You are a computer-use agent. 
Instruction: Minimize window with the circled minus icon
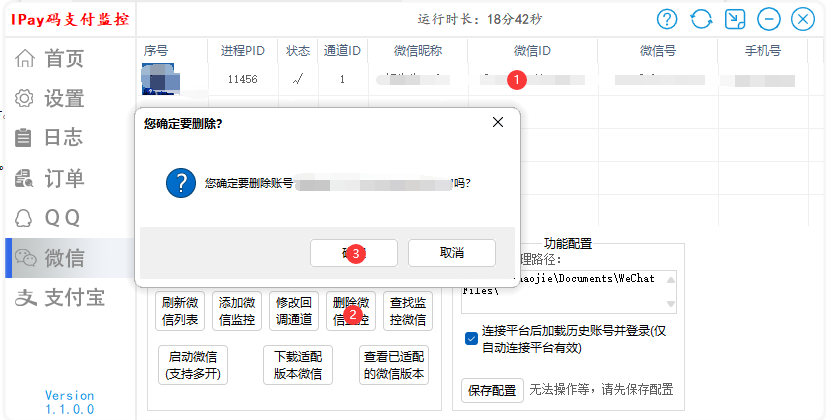[769, 19]
